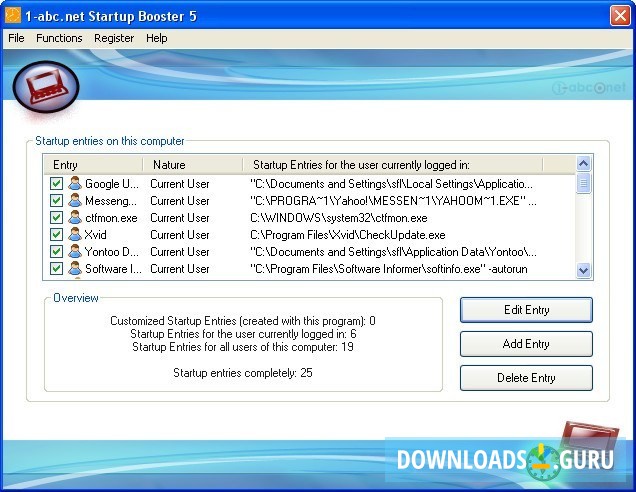Viewport: 636px width, 492px height.
Task: Open the Functions menu
Action: pyautogui.click(x=59, y=38)
